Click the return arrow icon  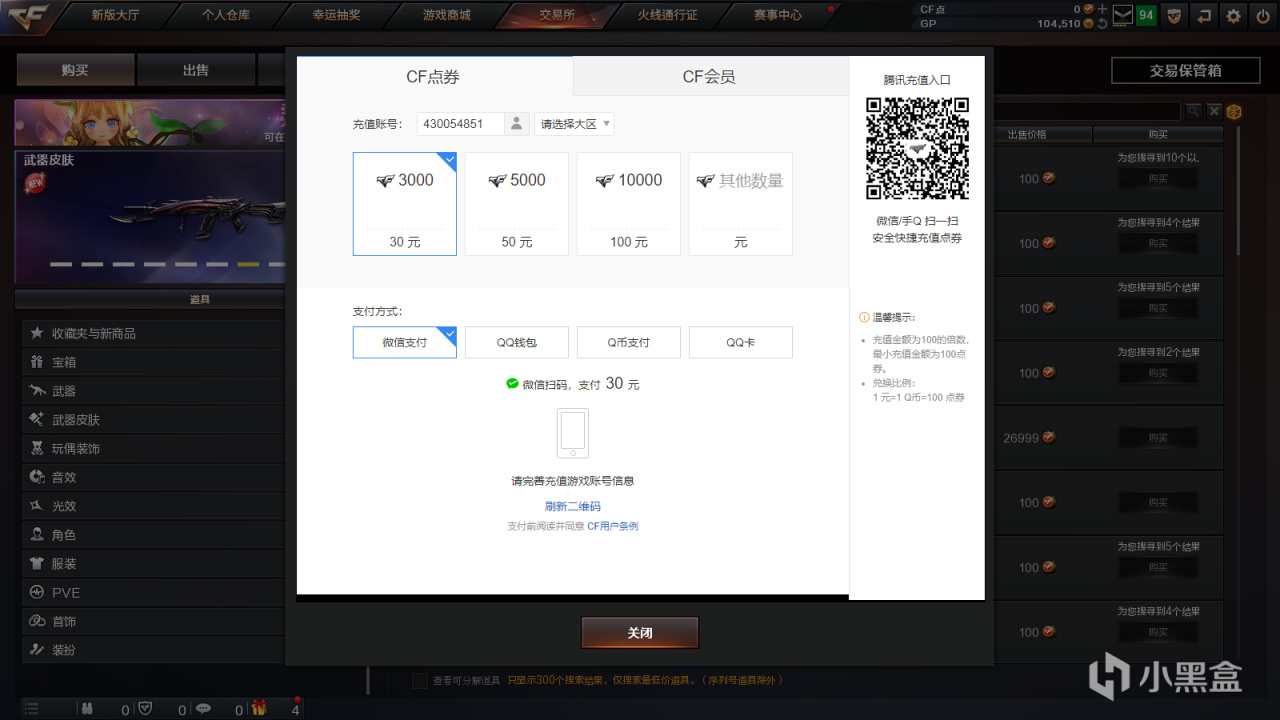[x=1204, y=15]
